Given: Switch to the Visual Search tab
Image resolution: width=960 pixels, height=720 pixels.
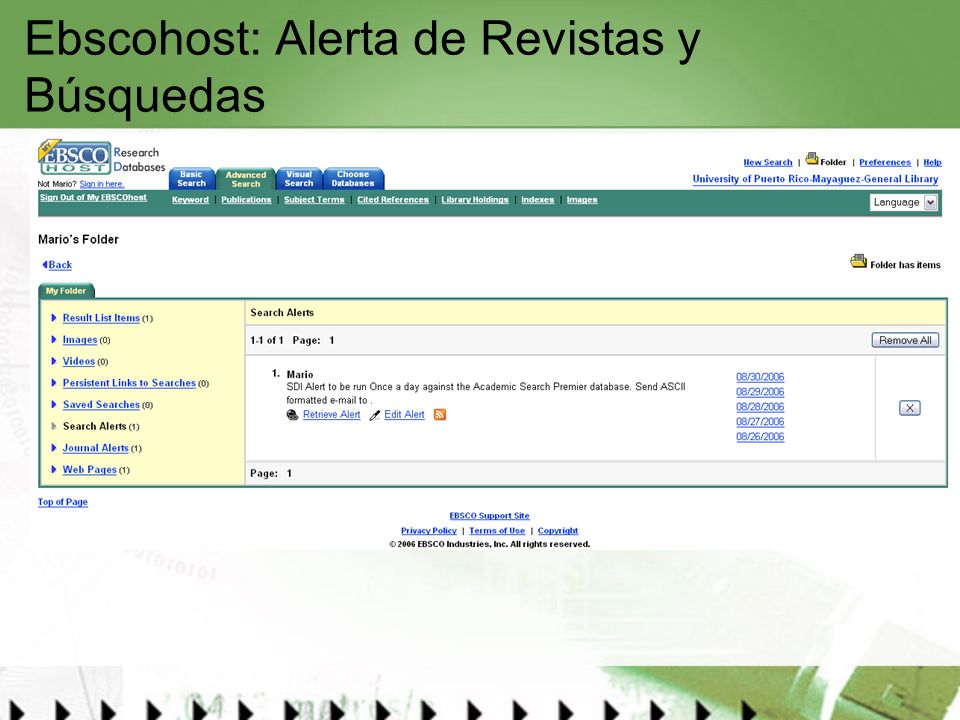Looking at the screenshot, I should pos(299,179).
